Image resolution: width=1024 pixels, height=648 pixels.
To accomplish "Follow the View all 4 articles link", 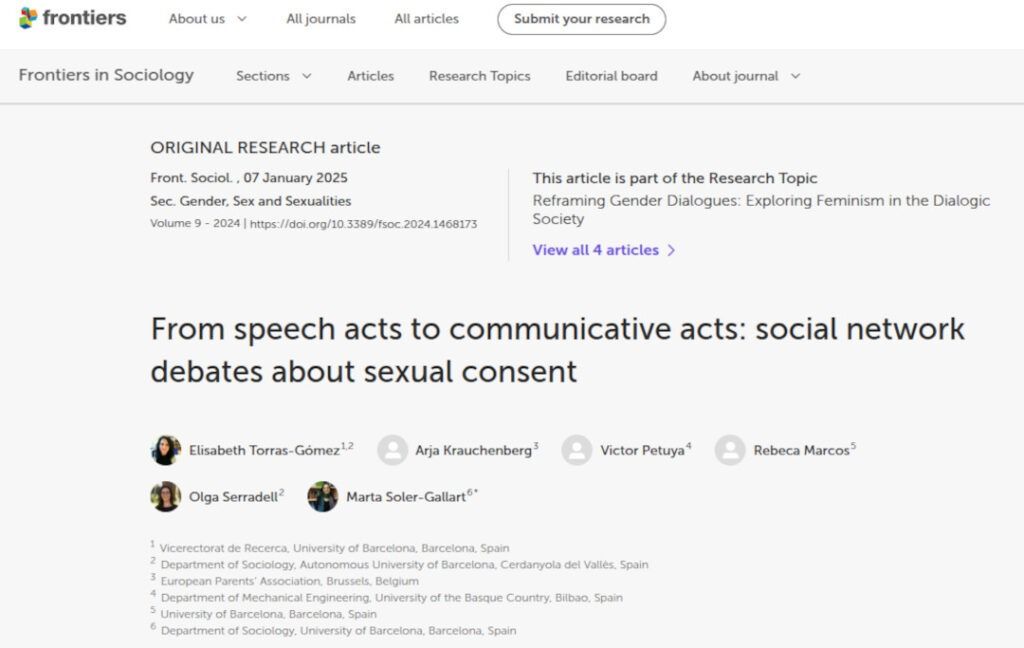I will [x=595, y=250].
